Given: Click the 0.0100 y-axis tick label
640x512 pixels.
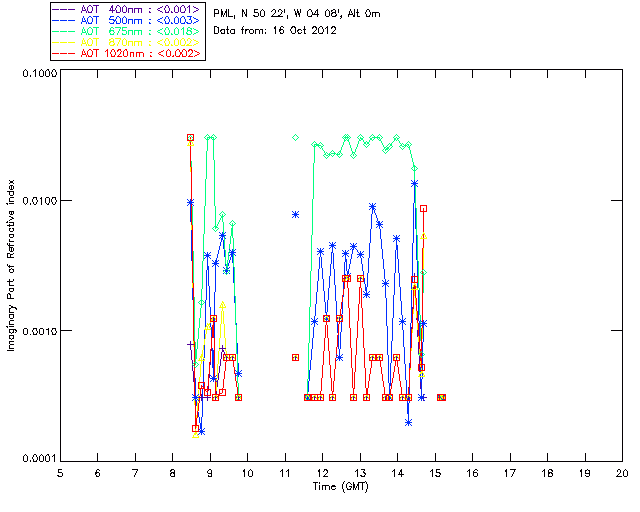Looking at the screenshot, I should click(39, 201).
